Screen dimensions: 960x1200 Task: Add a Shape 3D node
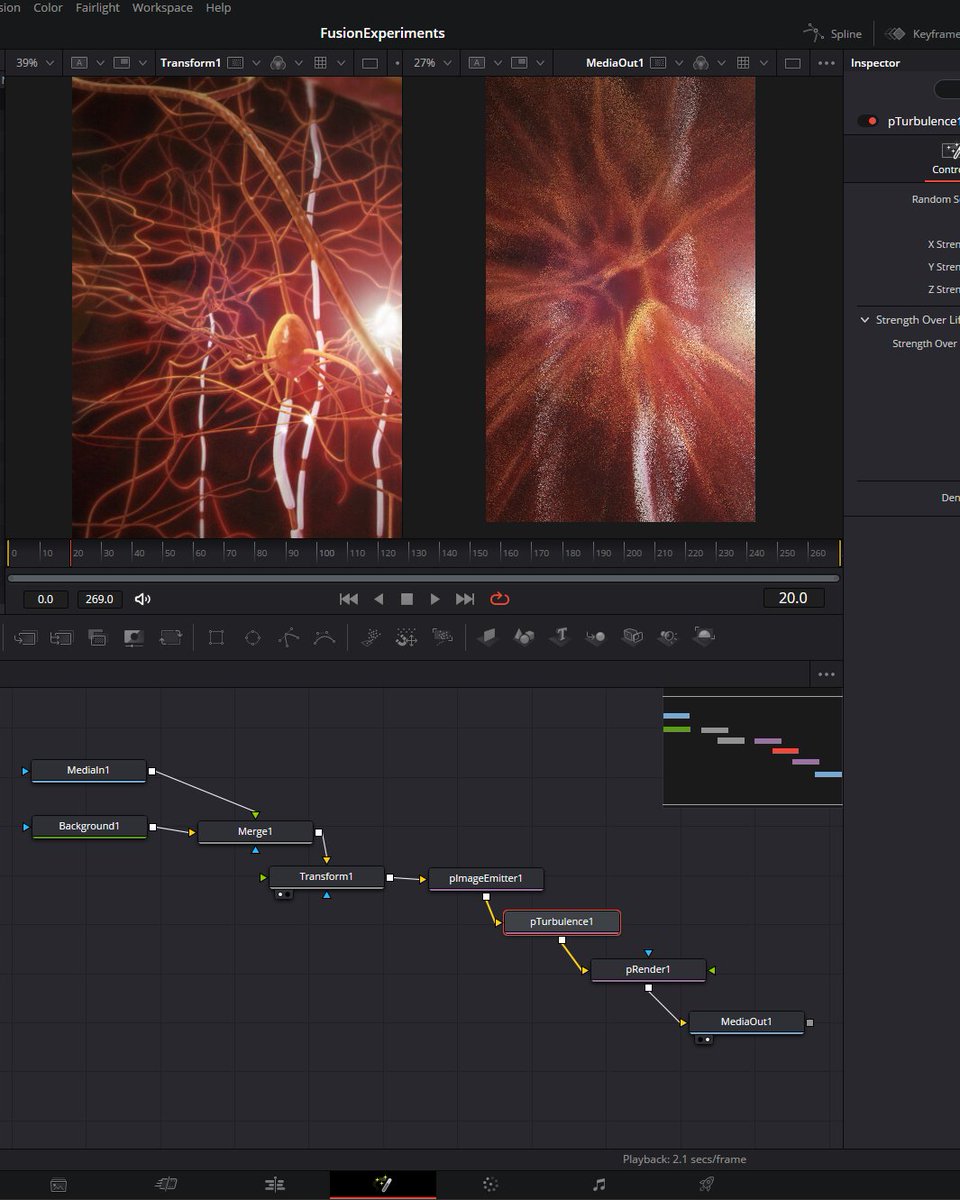[x=524, y=637]
